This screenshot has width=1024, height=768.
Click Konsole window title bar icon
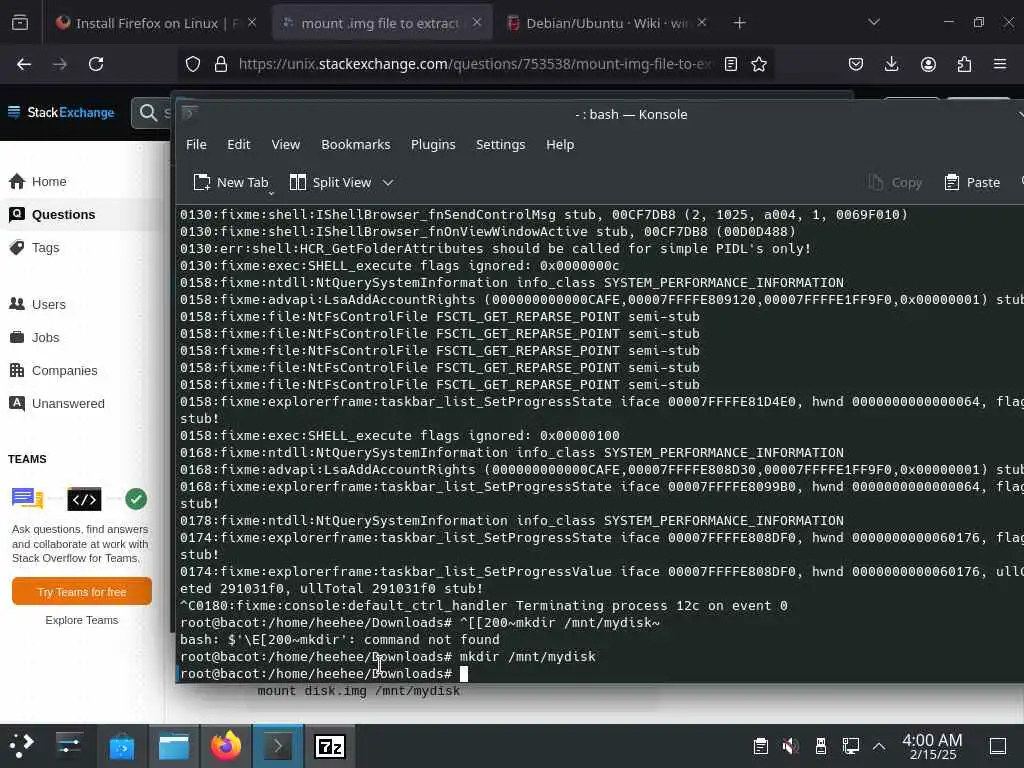point(189,113)
